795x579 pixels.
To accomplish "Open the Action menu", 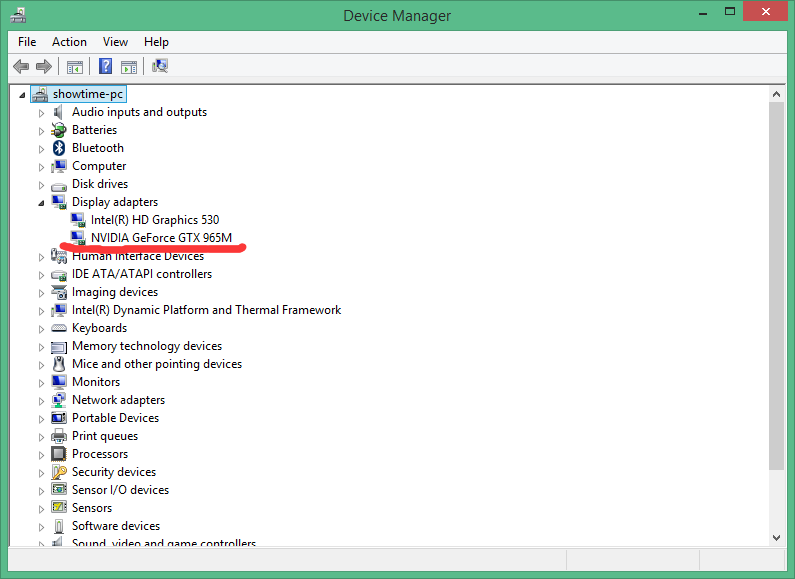I will tap(69, 42).
